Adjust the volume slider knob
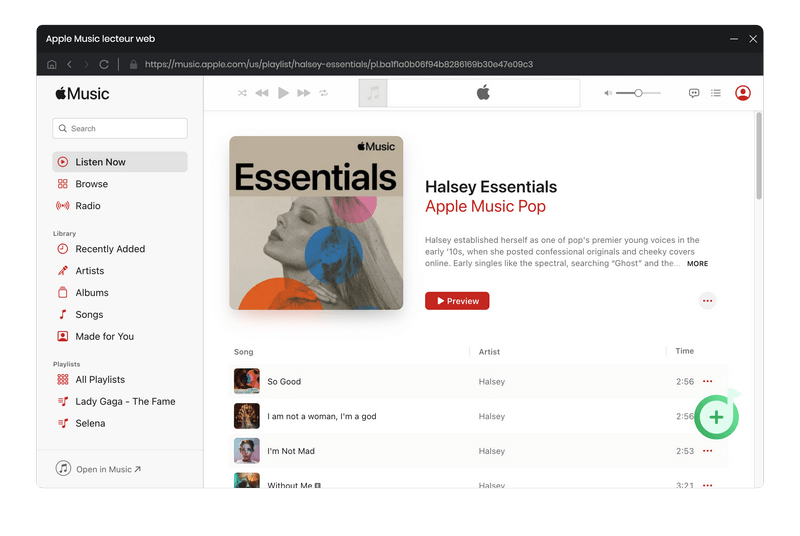Viewport: 800px width, 536px height. (x=638, y=93)
